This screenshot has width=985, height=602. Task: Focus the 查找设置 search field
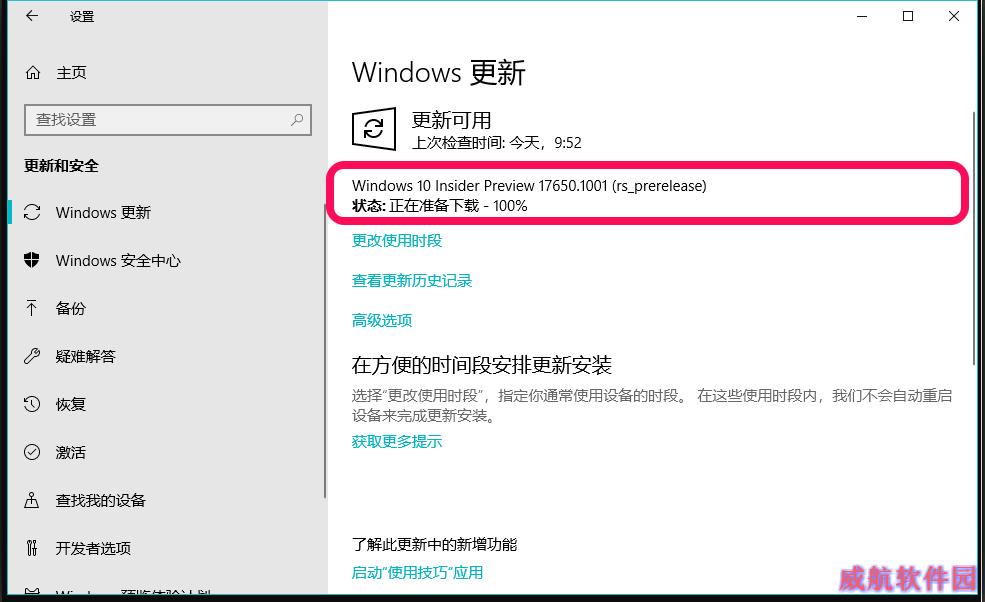point(168,120)
